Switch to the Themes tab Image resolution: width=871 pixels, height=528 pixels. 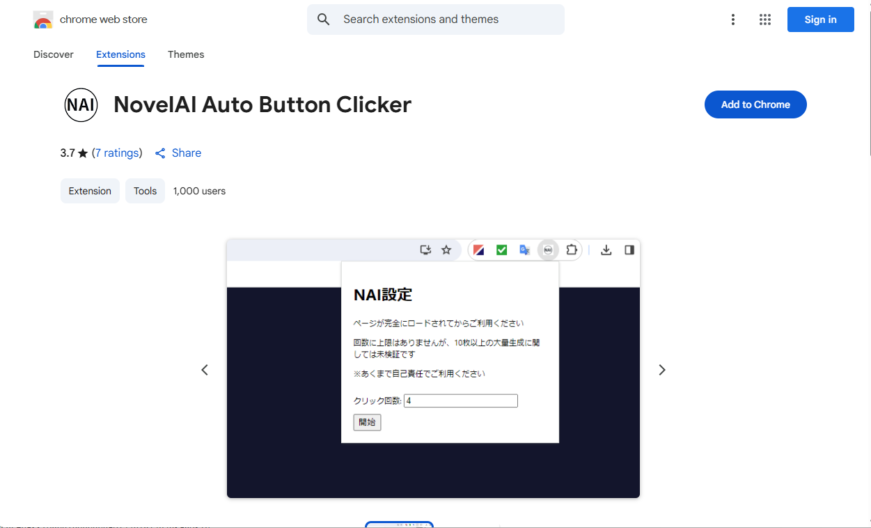pos(186,54)
